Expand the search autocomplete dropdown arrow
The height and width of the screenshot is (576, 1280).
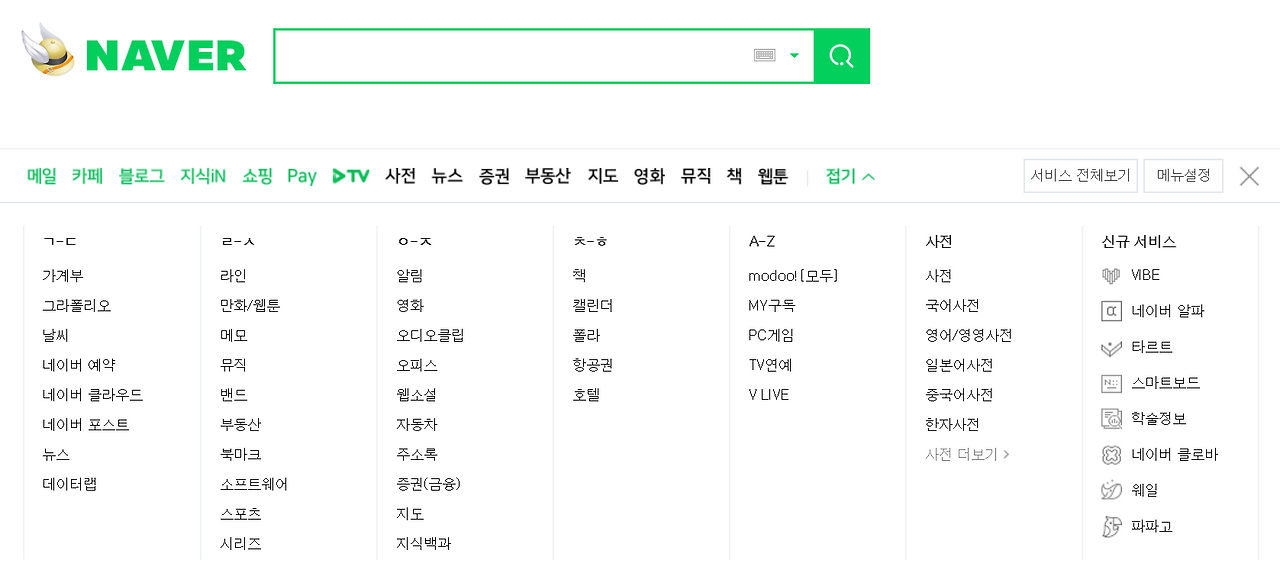coord(794,56)
